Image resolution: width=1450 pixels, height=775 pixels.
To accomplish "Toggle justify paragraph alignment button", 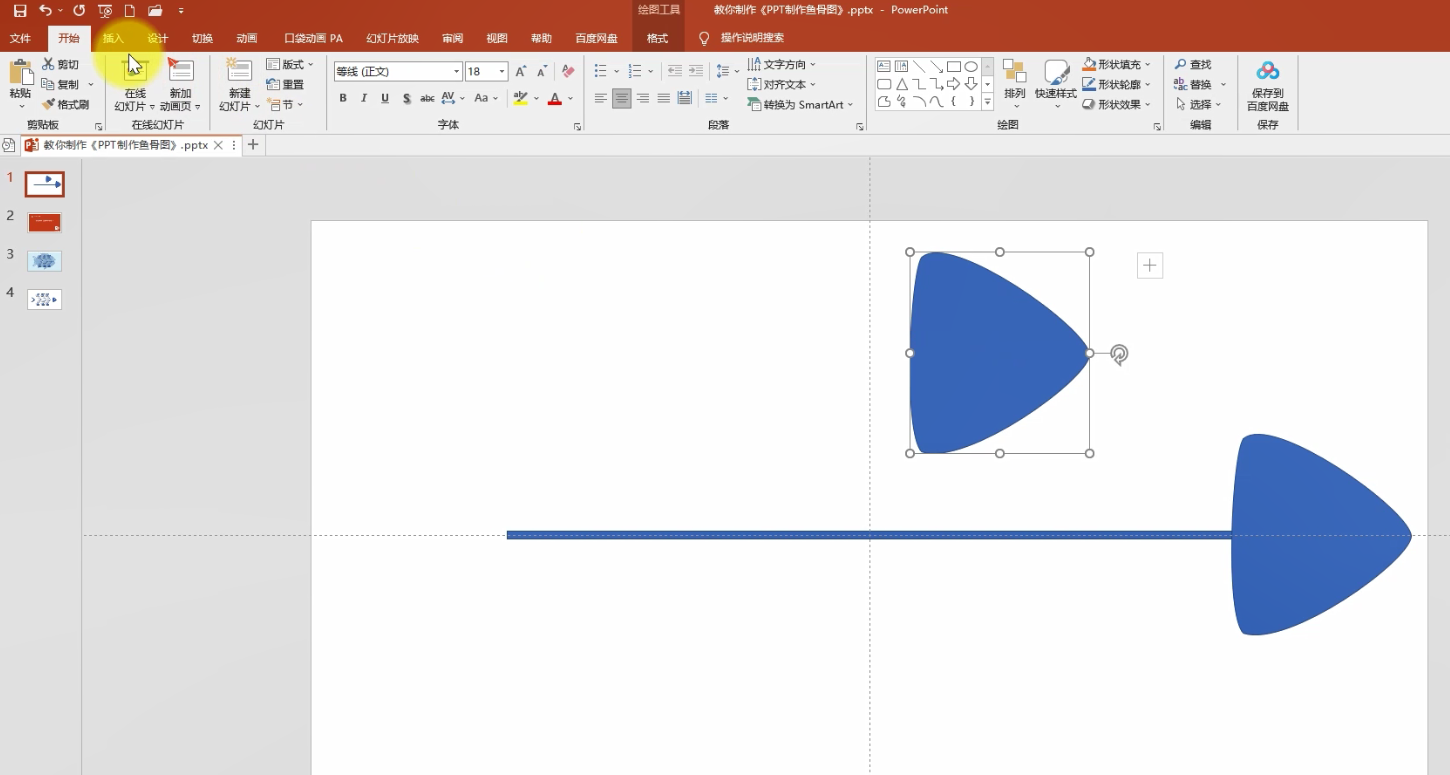I will point(664,98).
